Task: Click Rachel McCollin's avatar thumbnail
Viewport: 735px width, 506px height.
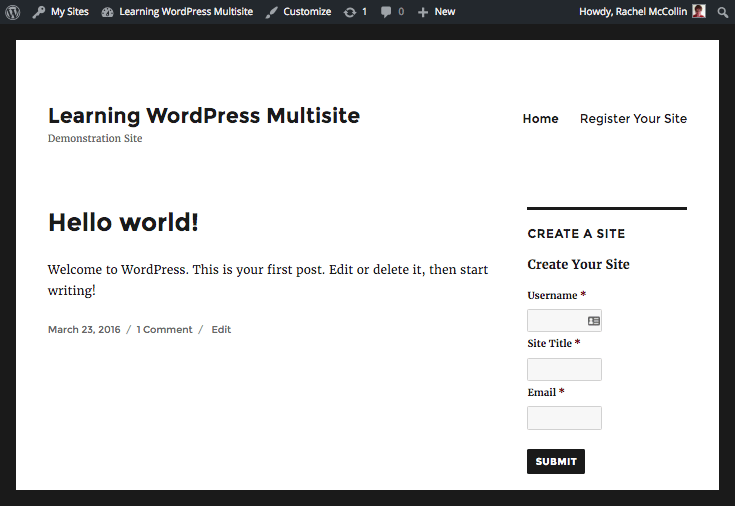Action: 698,11
